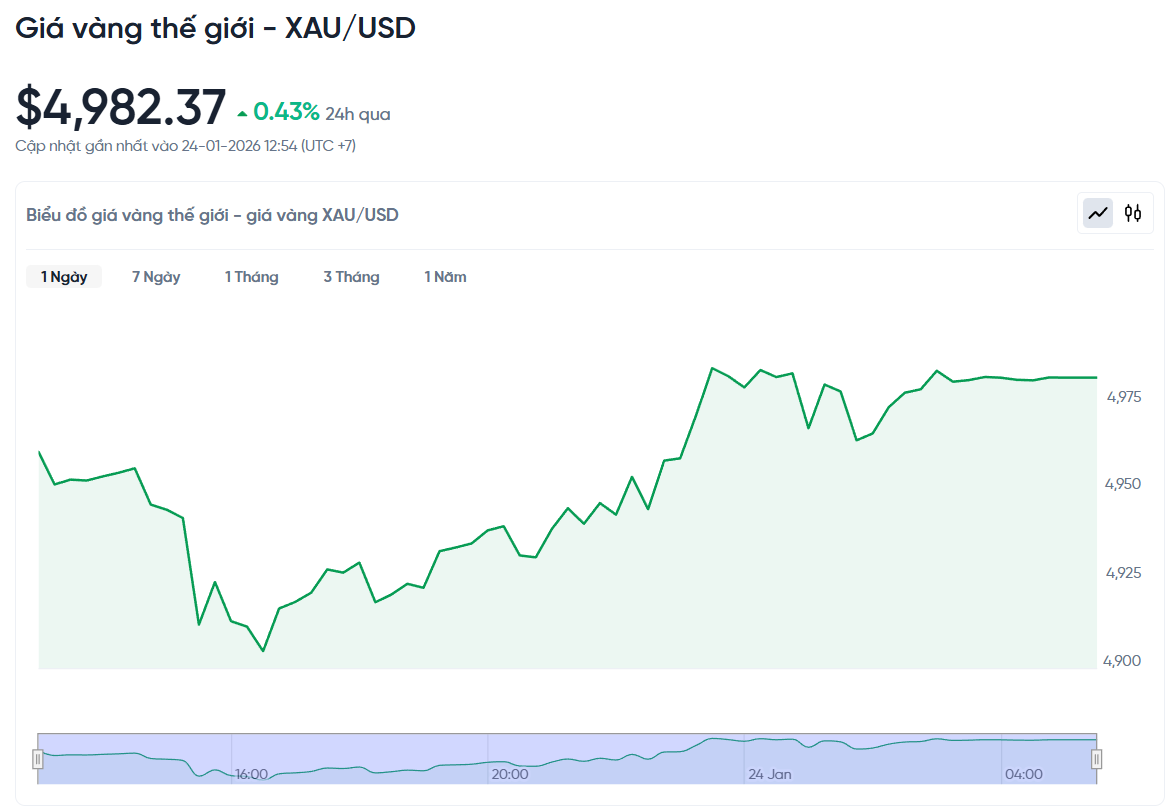Click the left navigator range handle

(38, 759)
